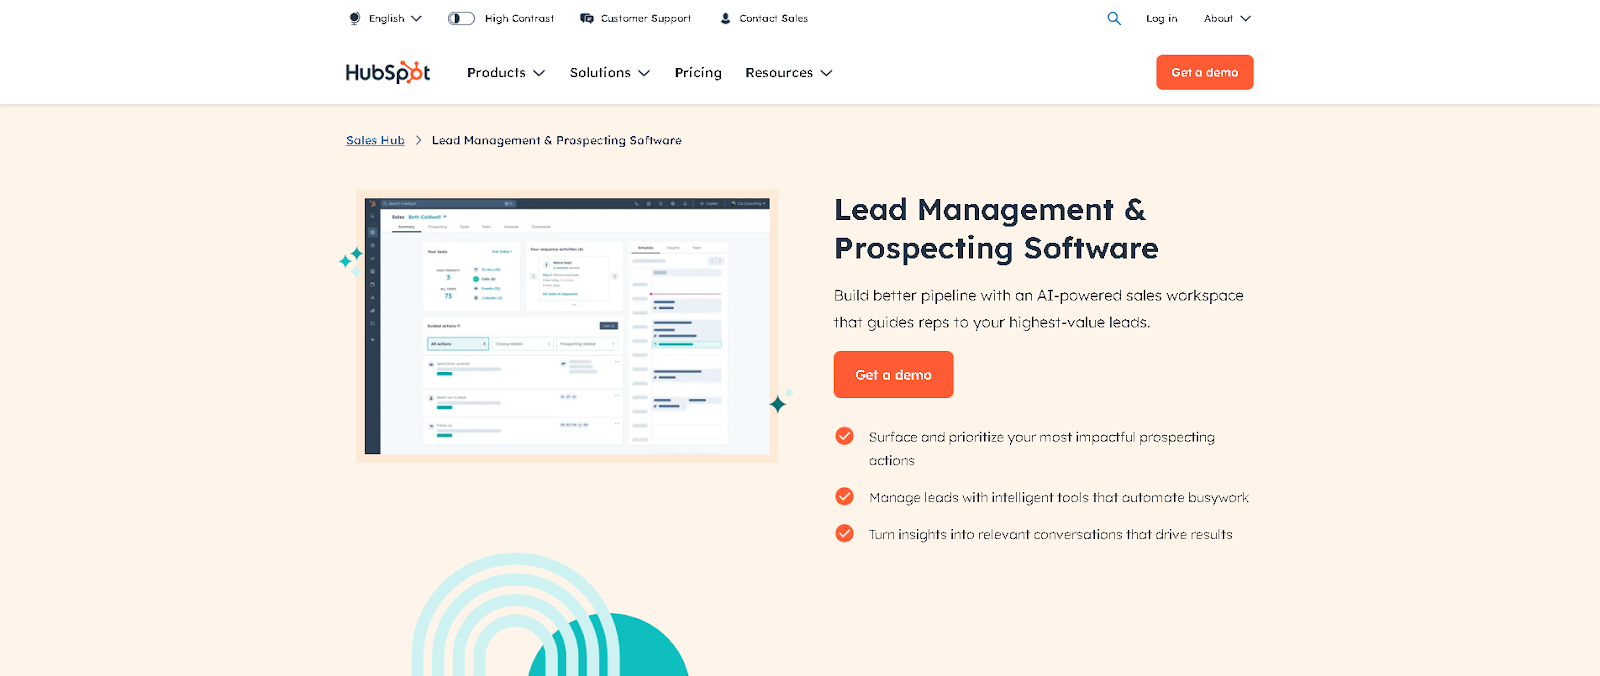Viewport: 1600px width, 676px height.
Task: Expand the Solutions menu
Action: click(x=610, y=73)
